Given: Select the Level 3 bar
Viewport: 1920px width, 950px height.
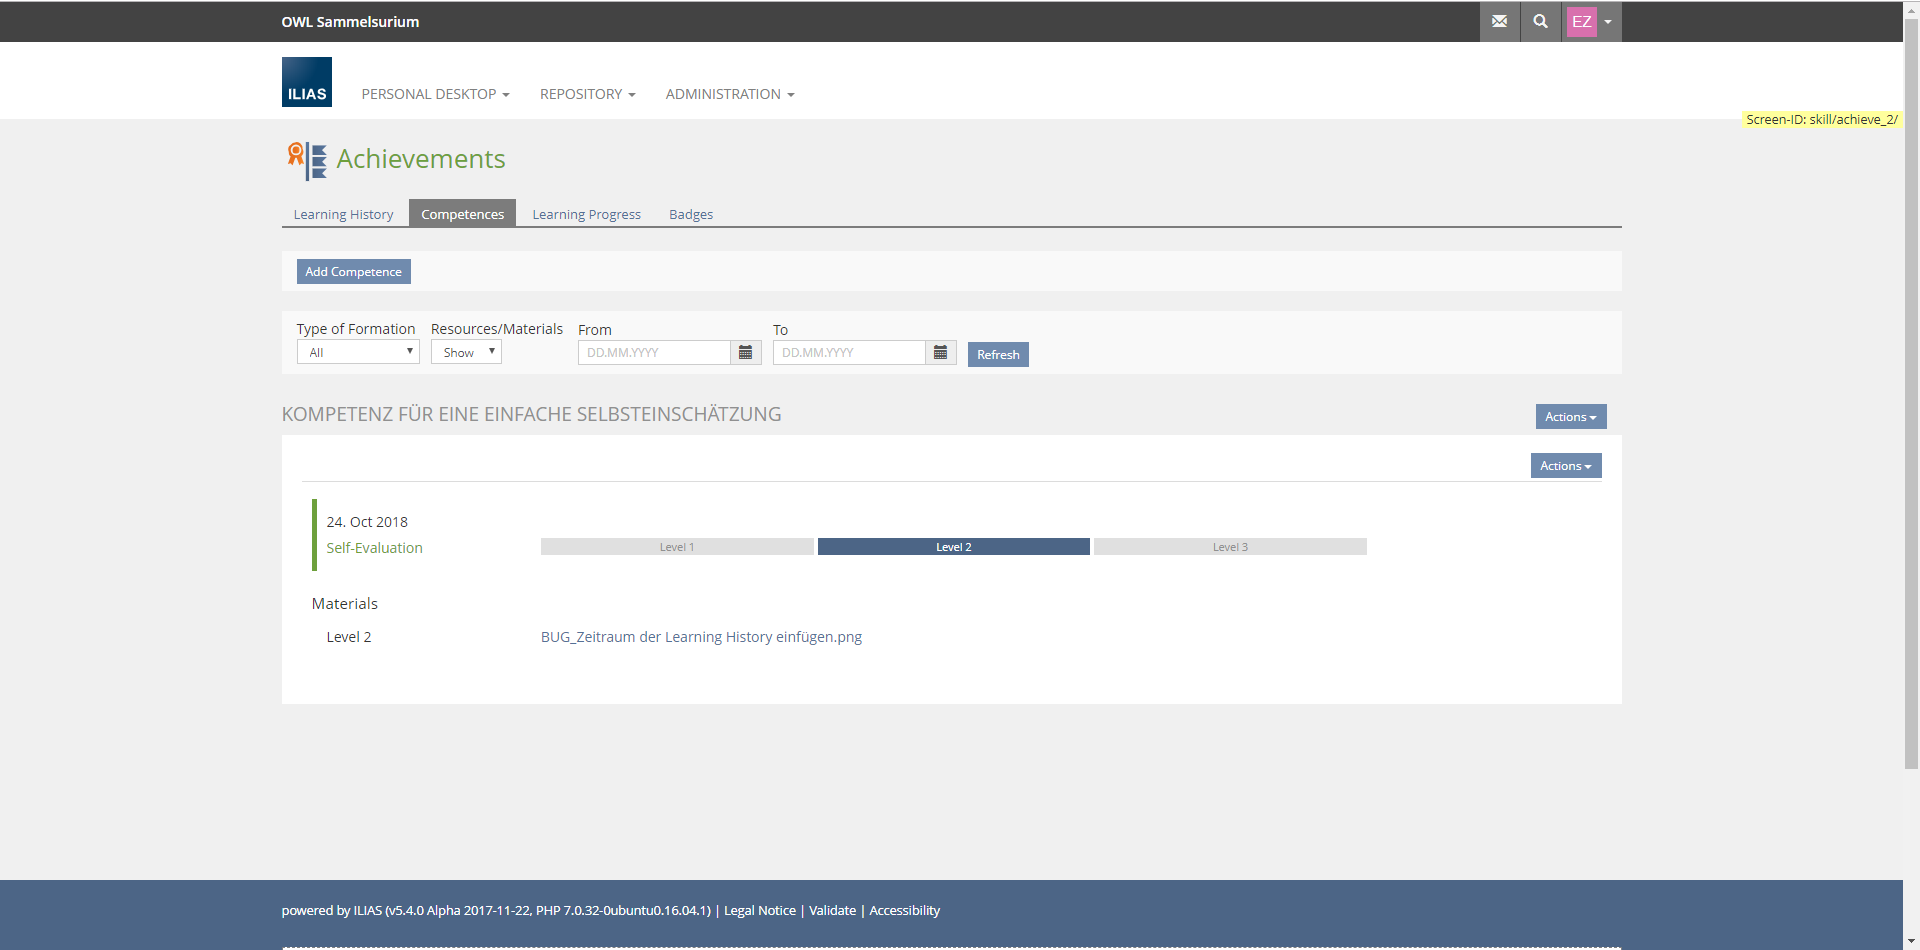Looking at the screenshot, I should pos(1230,547).
